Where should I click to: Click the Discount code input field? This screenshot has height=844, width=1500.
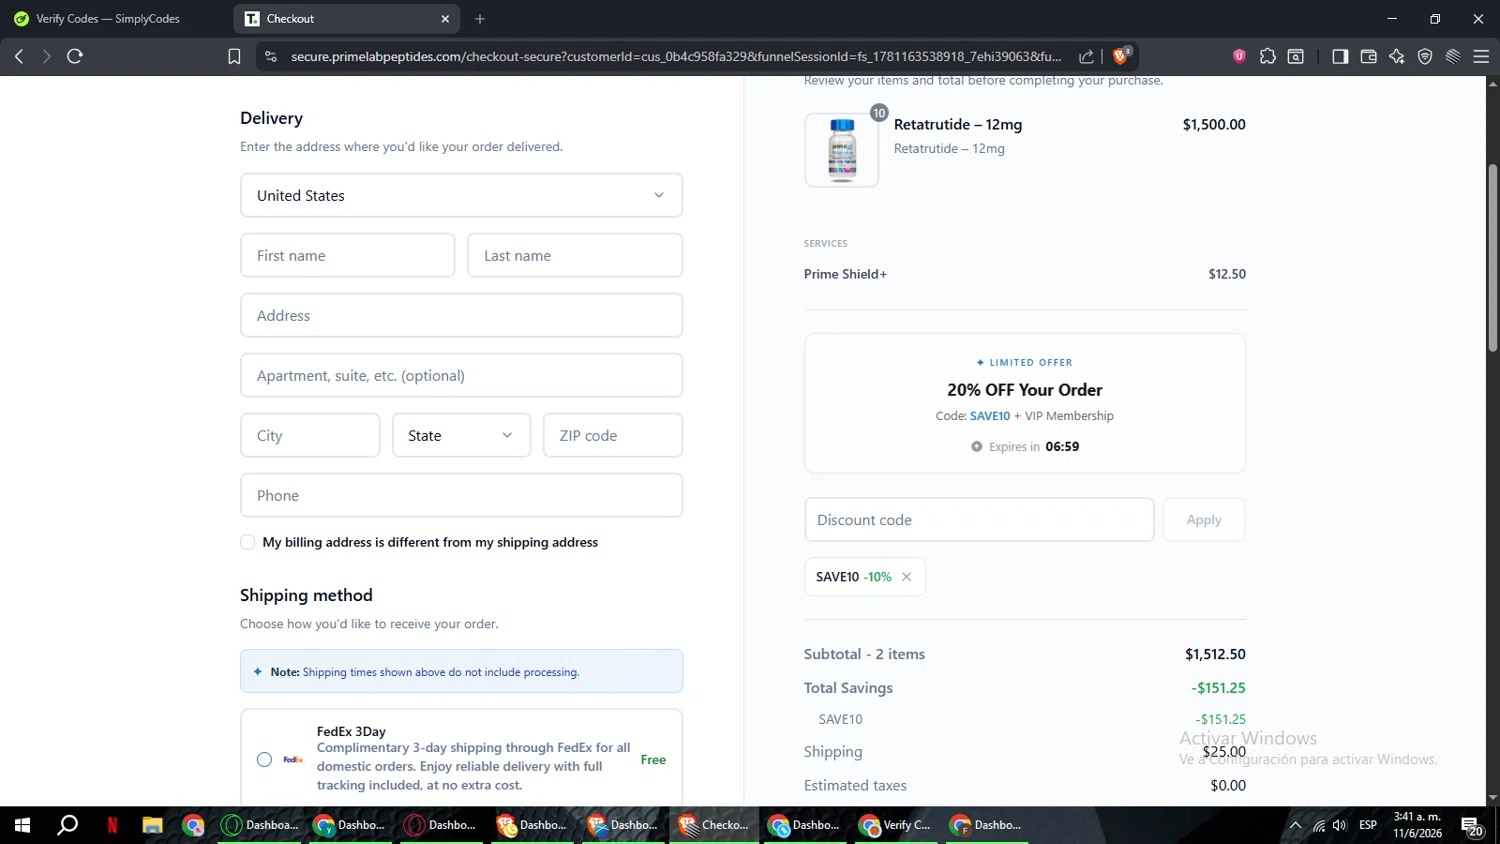pos(979,520)
